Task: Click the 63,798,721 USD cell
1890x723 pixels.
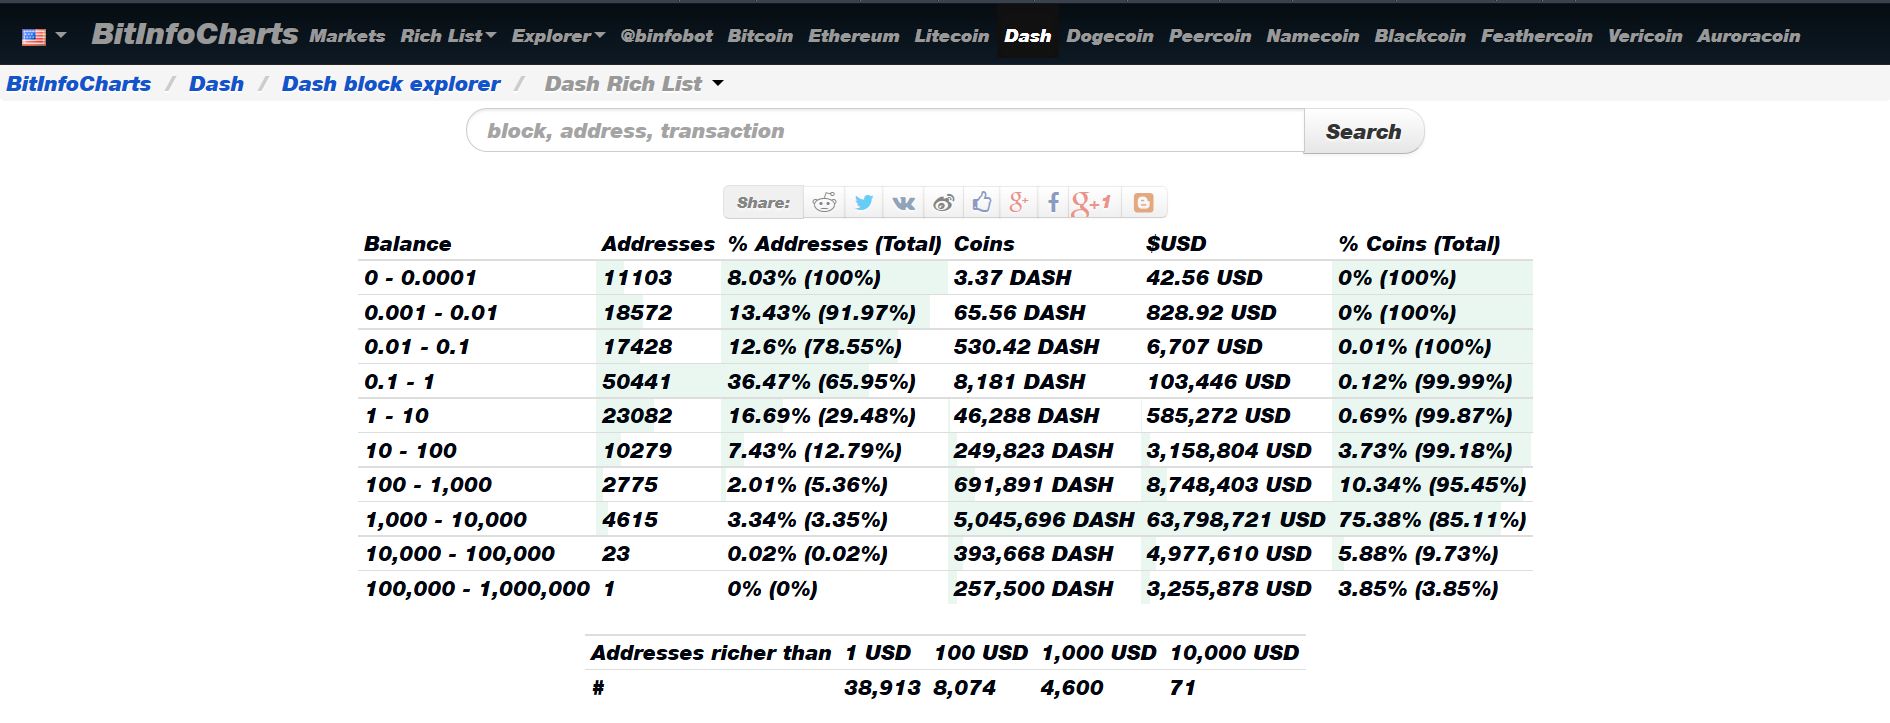Action: (1235, 520)
